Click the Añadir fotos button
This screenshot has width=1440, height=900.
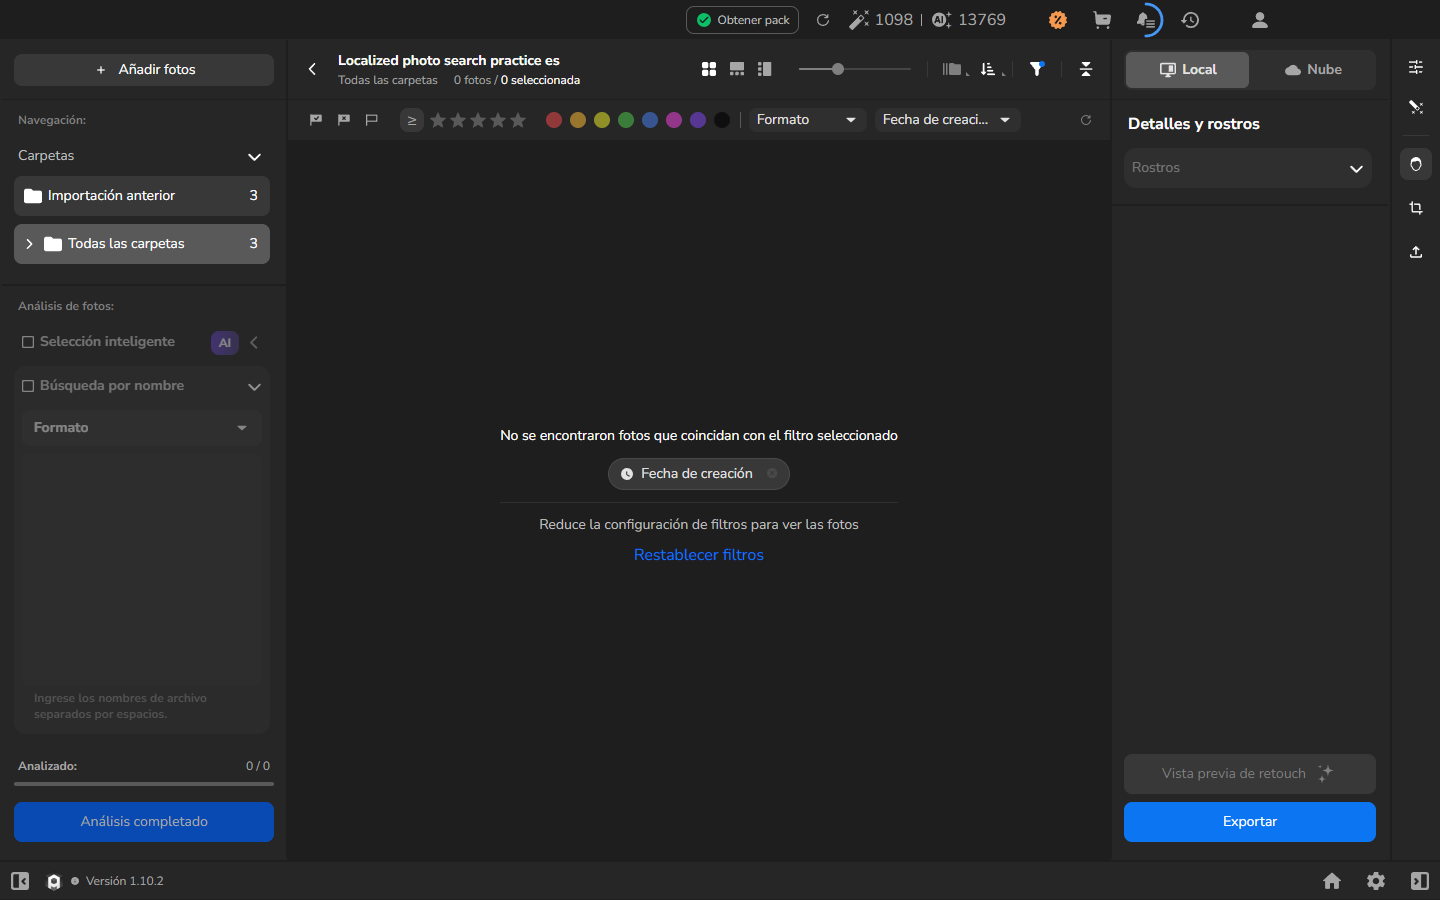[144, 70]
